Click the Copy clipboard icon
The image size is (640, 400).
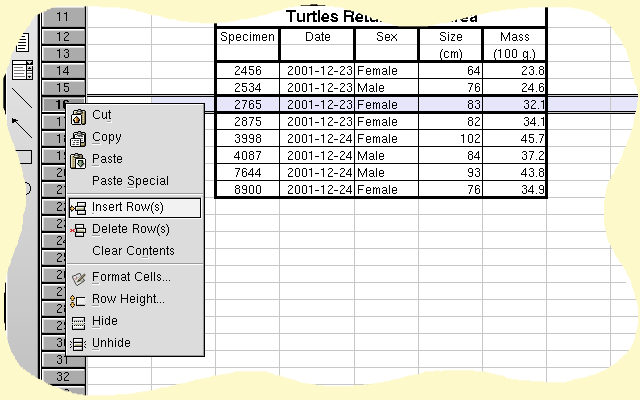(78, 139)
